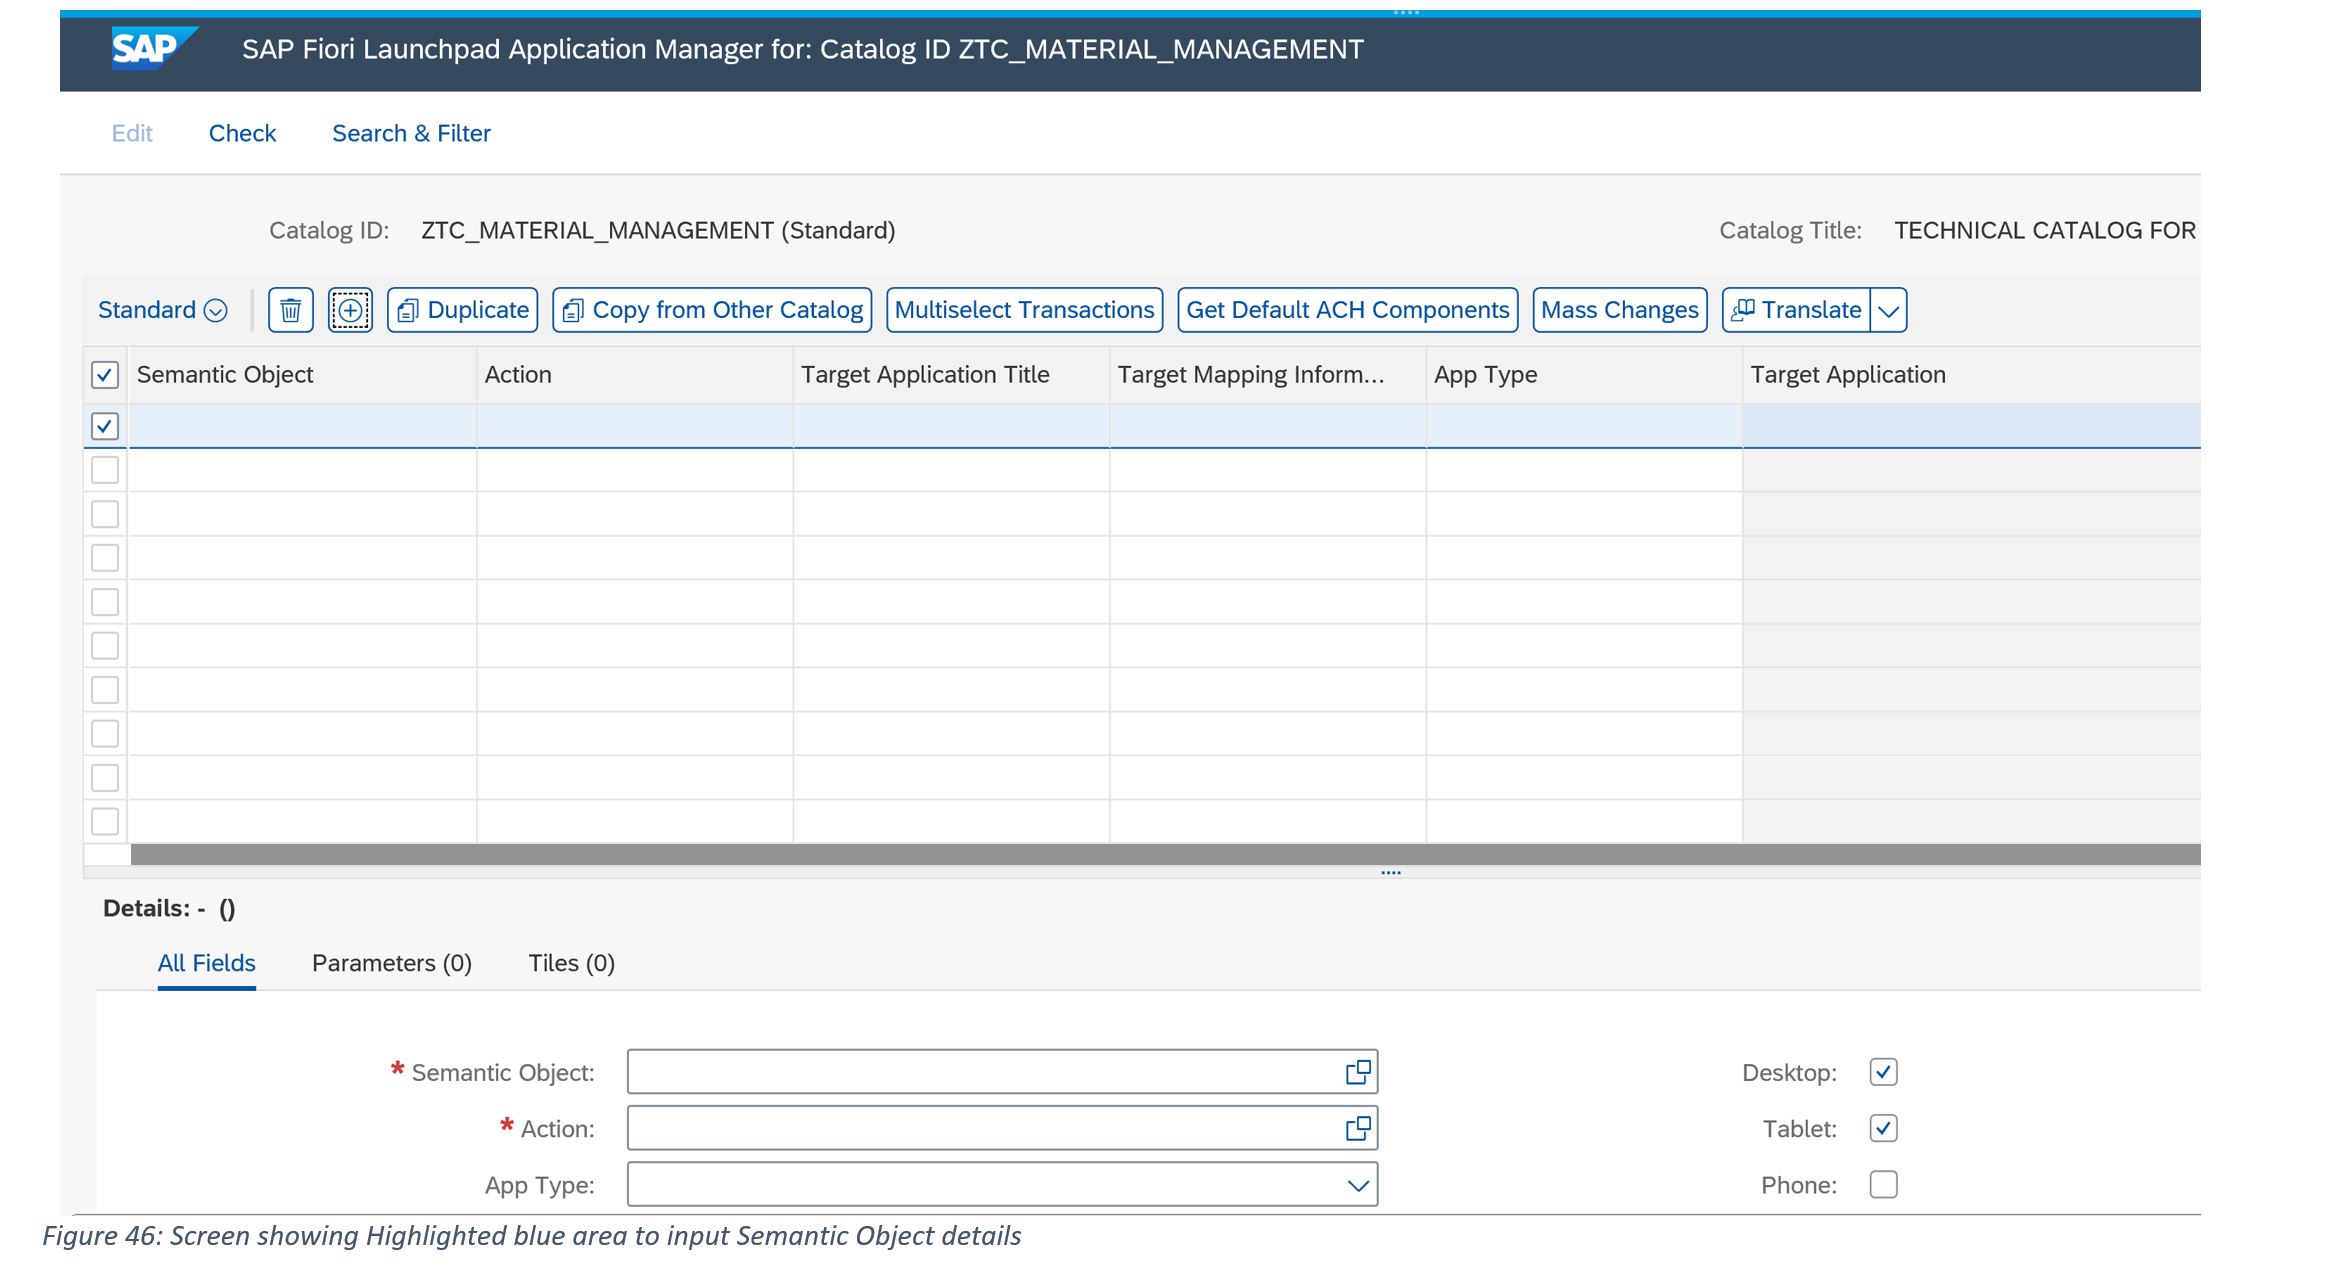Click the Copy from Other Catalog icon
The height and width of the screenshot is (1266, 2338).
573,310
